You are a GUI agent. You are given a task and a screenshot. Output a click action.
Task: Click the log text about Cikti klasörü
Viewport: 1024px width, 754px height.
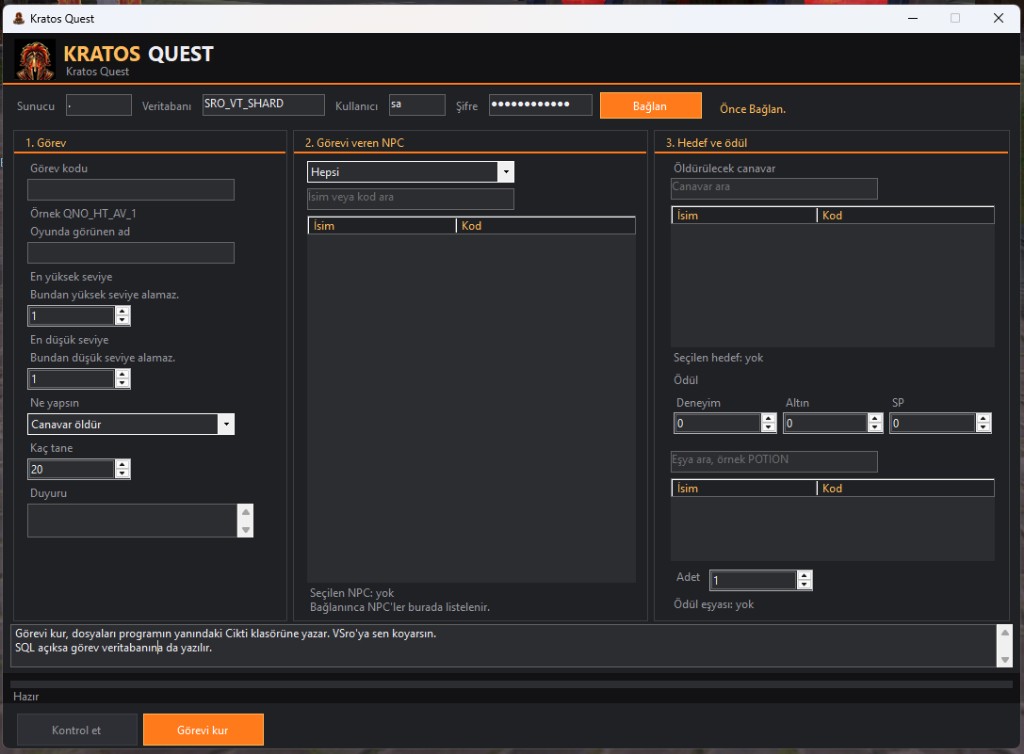[x=225, y=633]
